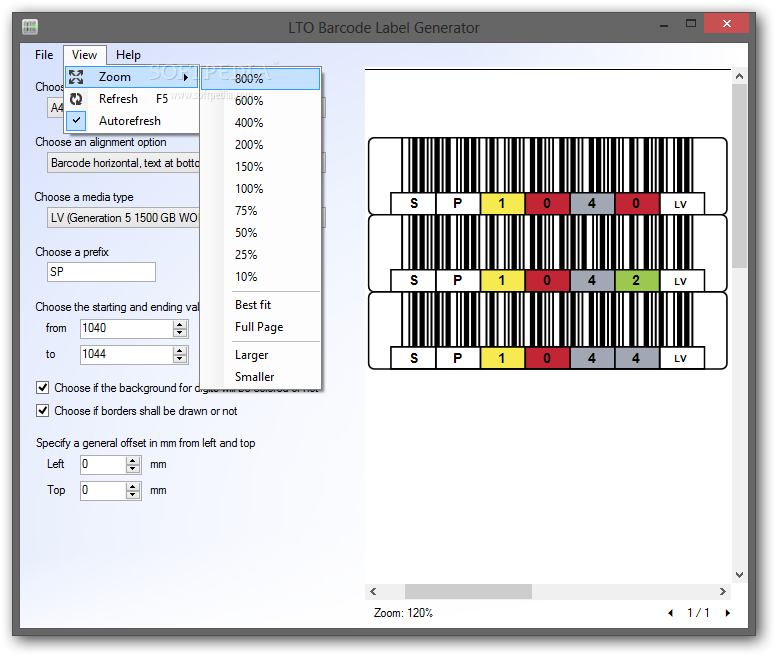Click the to value field
This screenshot has height=656, width=776.
coord(126,355)
